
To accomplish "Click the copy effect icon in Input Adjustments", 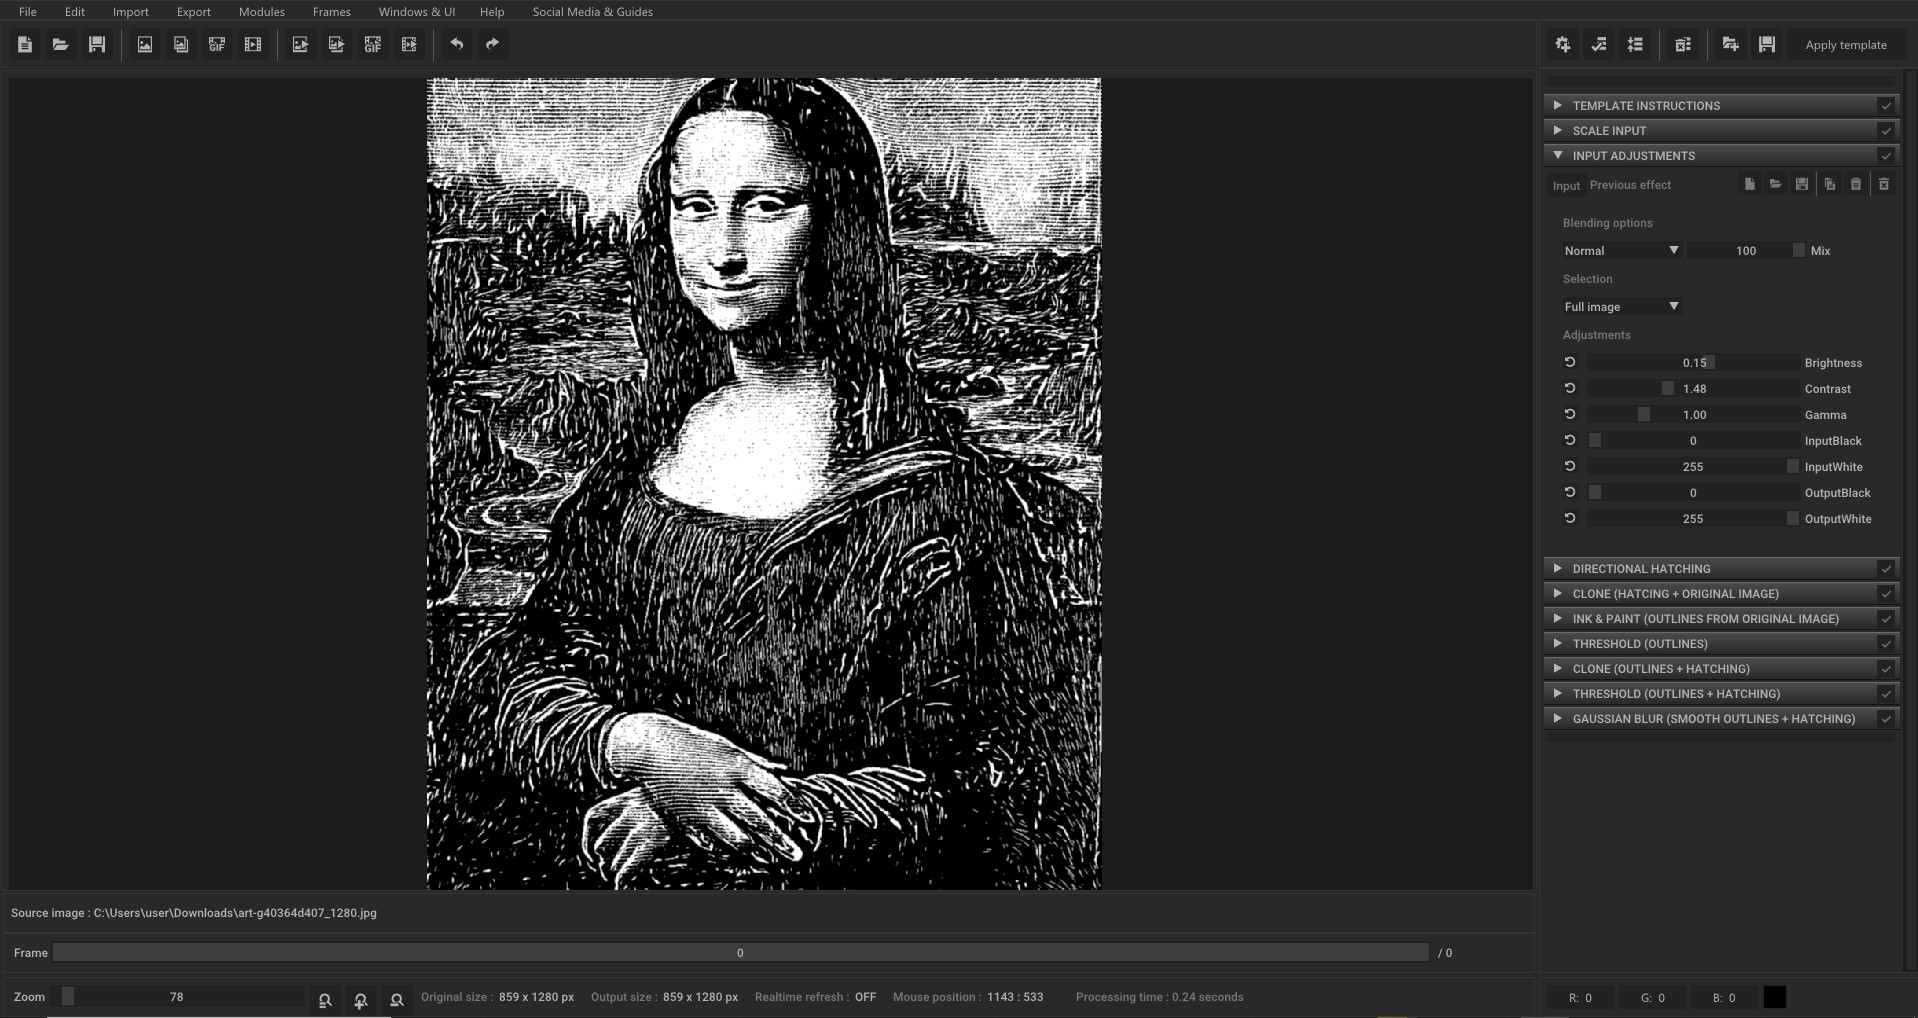I will coord(1829,184).
